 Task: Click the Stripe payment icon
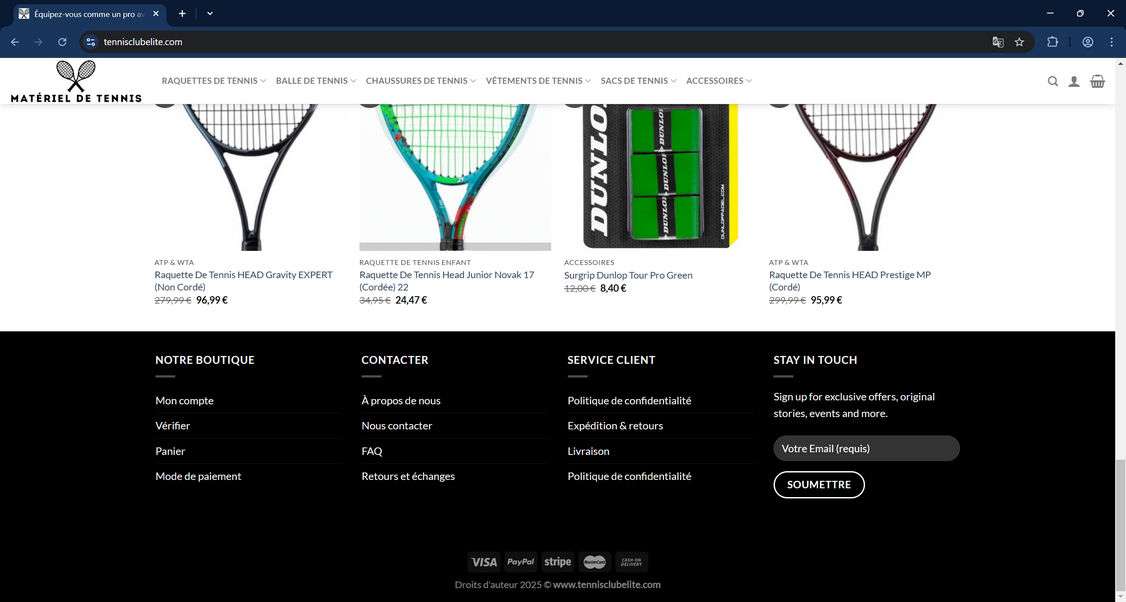coord(557,562)
